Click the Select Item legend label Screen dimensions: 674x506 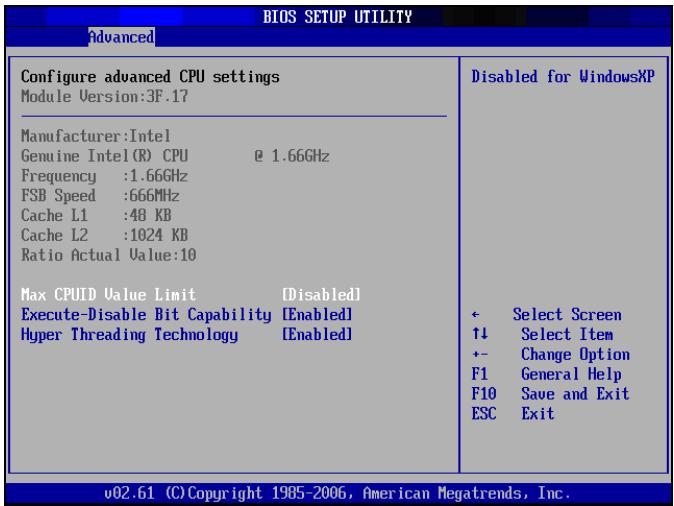(567, 334)
